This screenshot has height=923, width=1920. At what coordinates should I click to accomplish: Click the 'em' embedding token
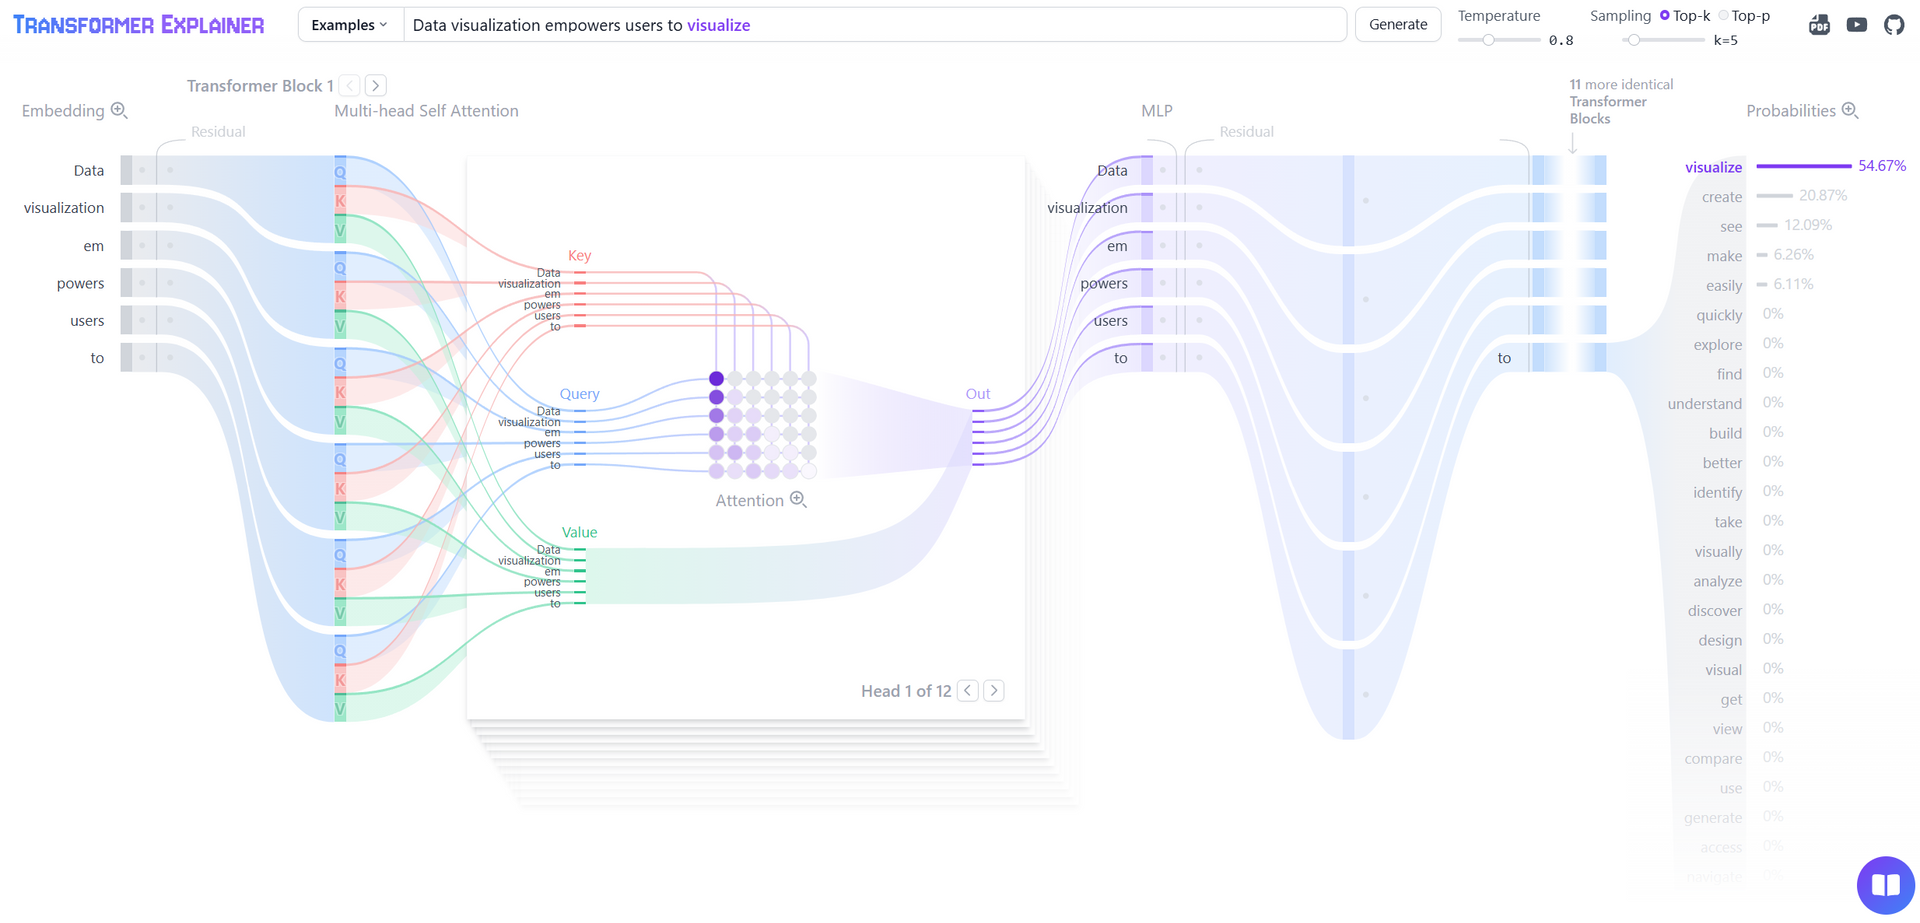pyautogui.click(x=94, y=245)
